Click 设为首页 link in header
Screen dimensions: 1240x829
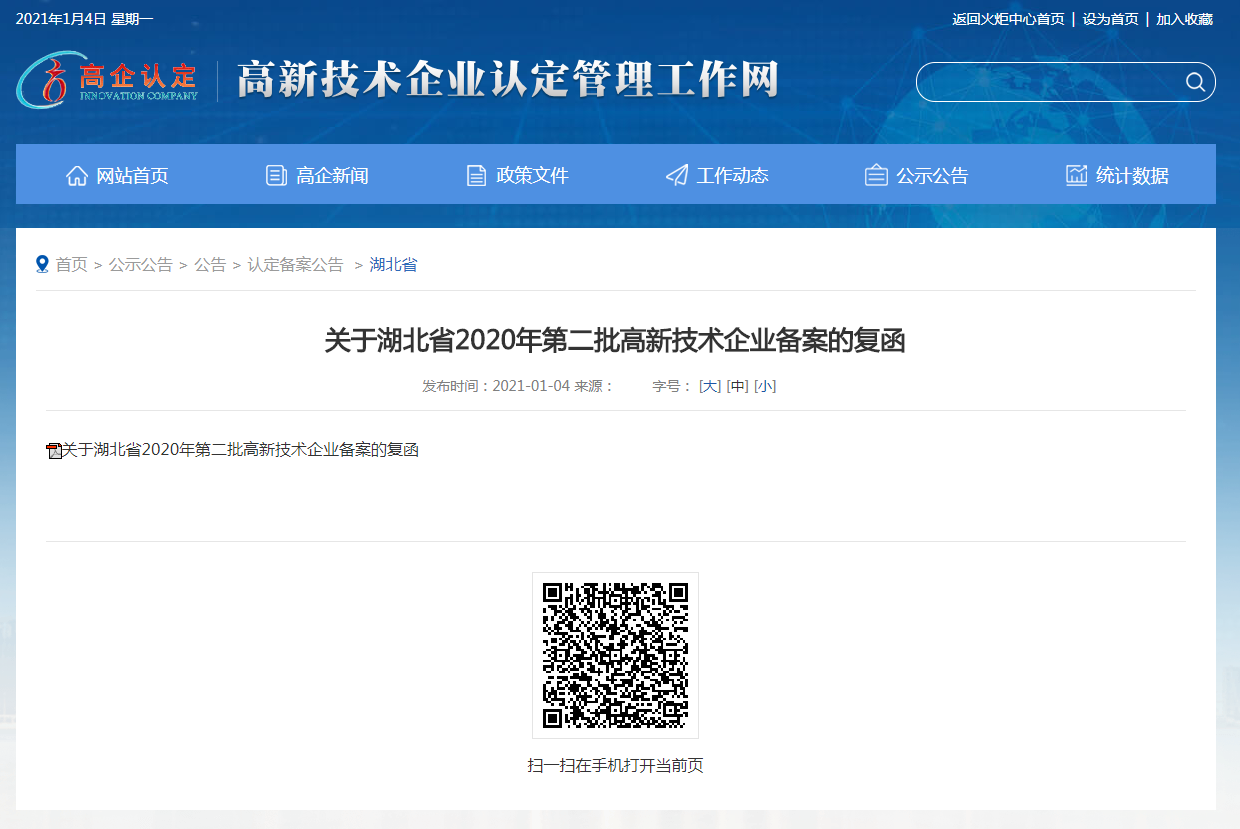pyautogui.click(x=1110, y=19)
